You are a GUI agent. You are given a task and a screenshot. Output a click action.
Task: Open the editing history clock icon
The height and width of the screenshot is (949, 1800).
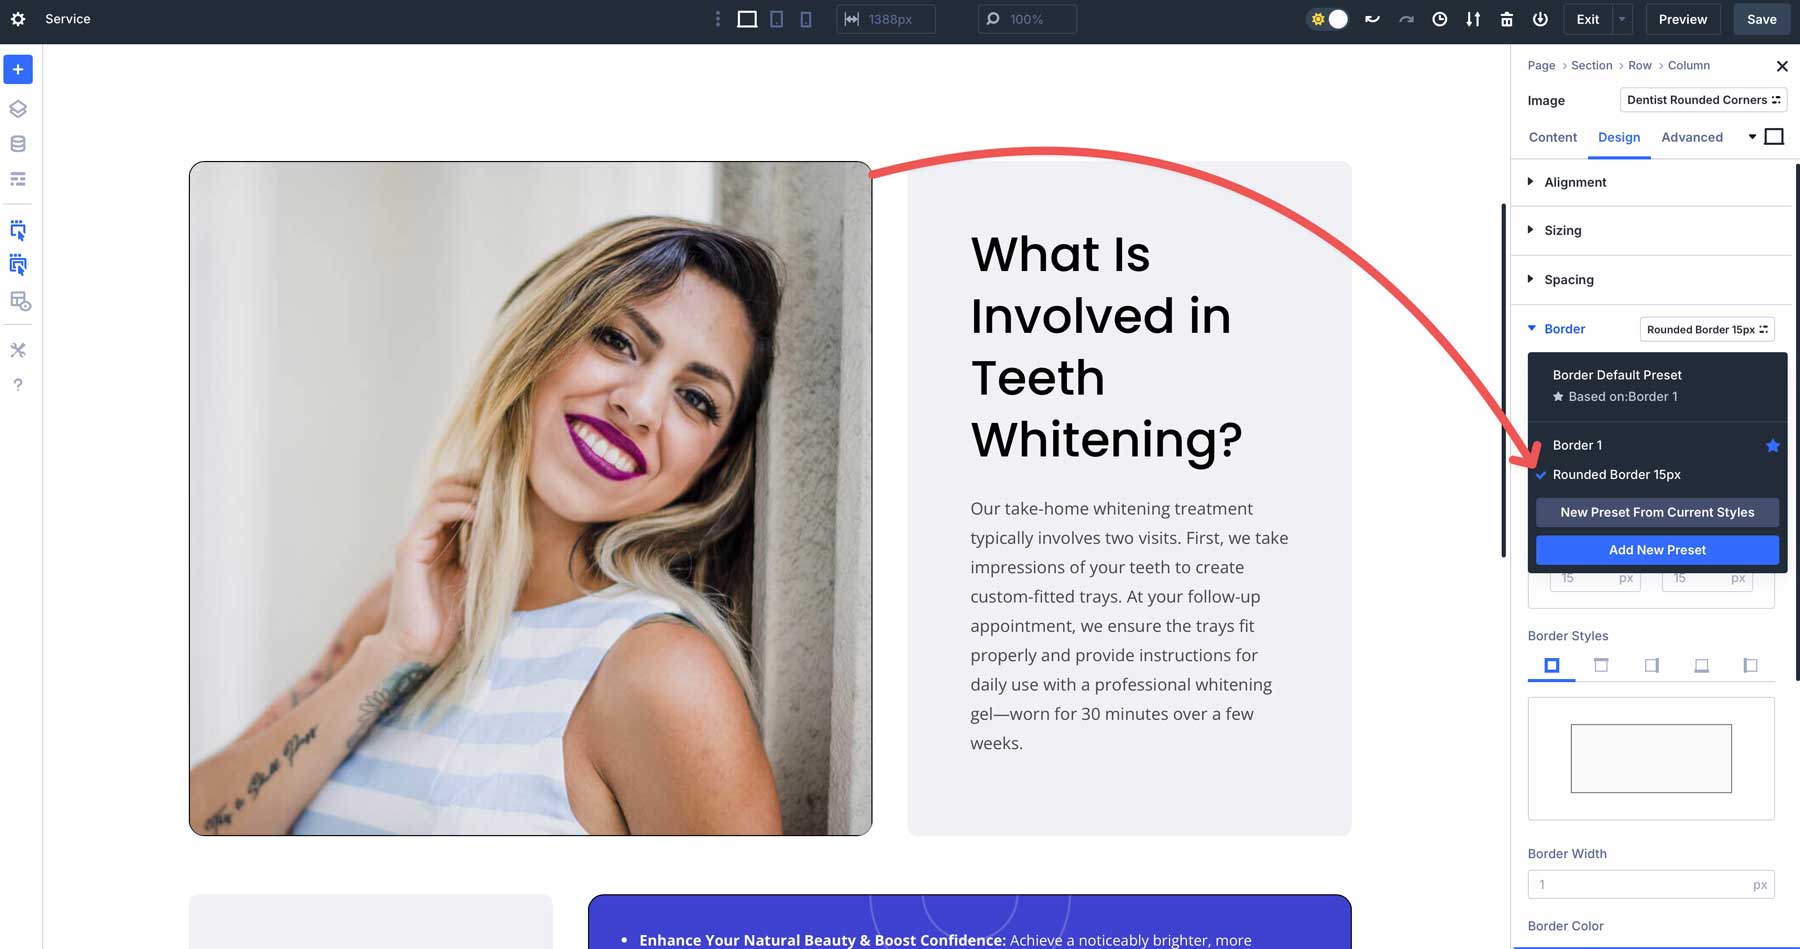(1439, 19)
